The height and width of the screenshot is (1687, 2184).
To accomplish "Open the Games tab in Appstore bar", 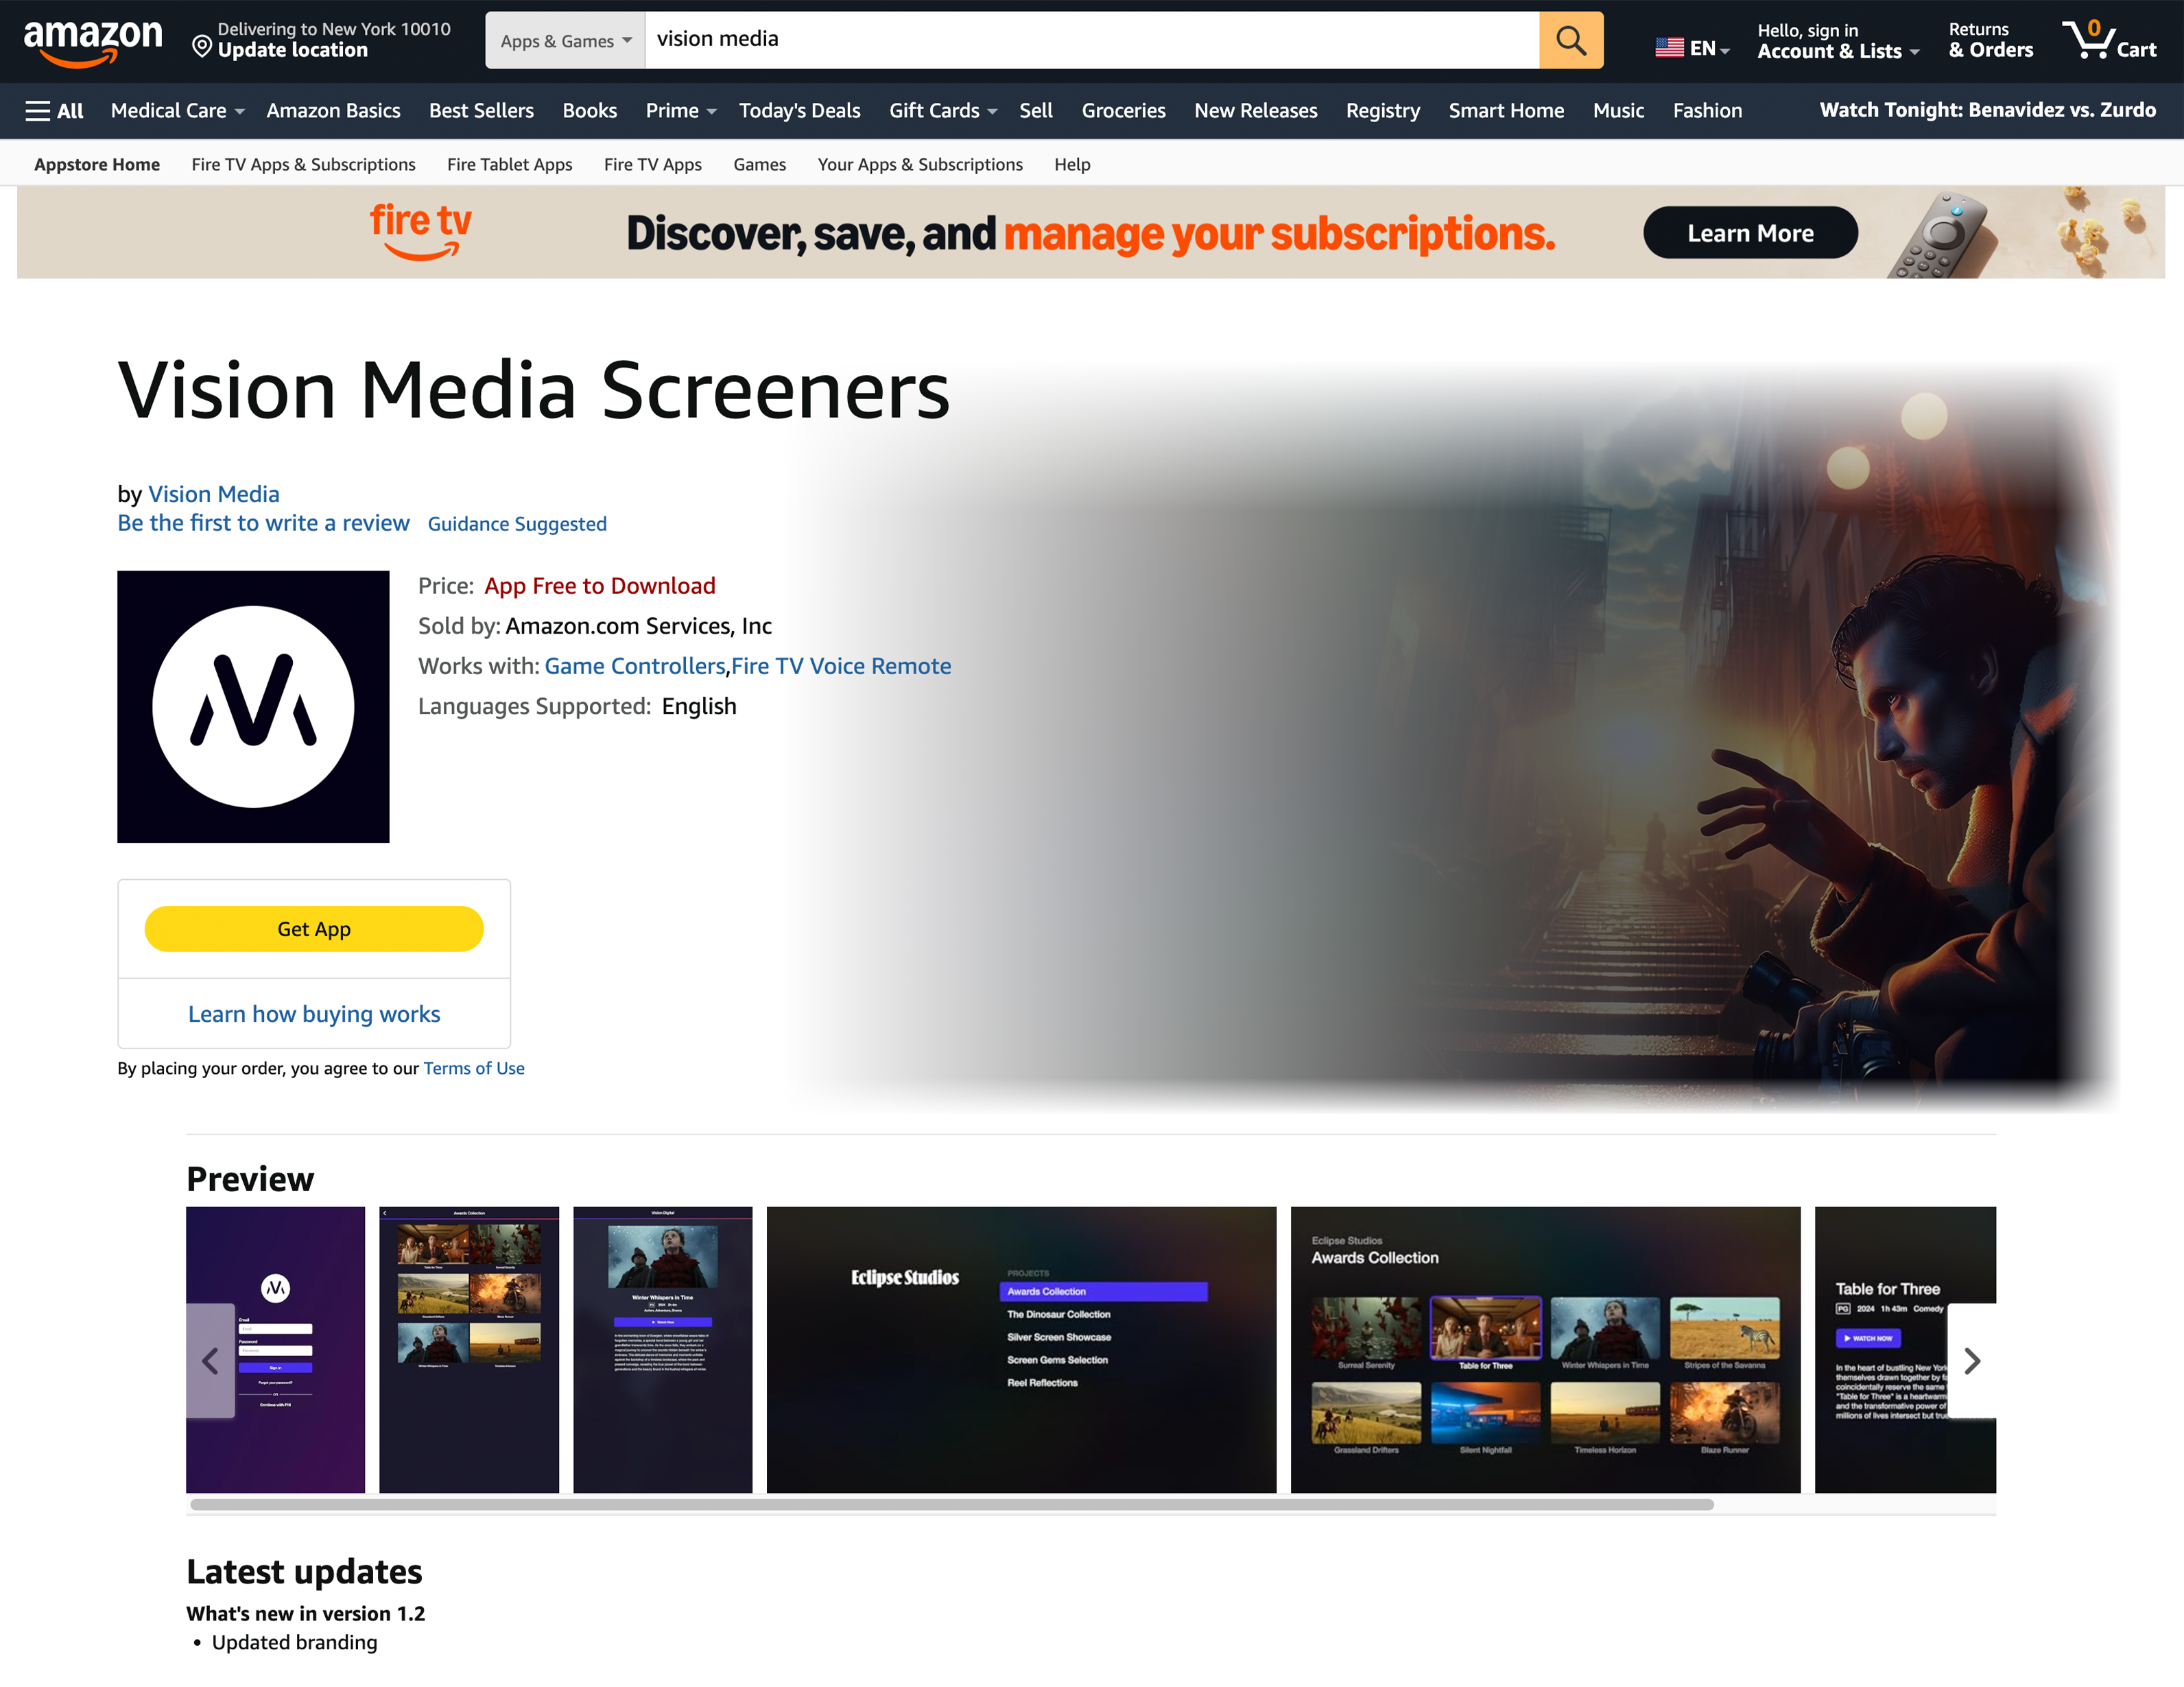I will (759, 164).
